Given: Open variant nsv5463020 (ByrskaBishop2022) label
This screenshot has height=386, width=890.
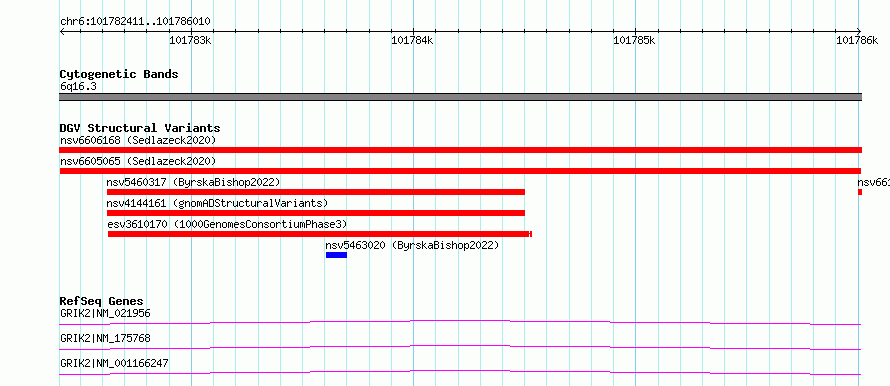Looking at the screenshot, I should click(412, 245).
